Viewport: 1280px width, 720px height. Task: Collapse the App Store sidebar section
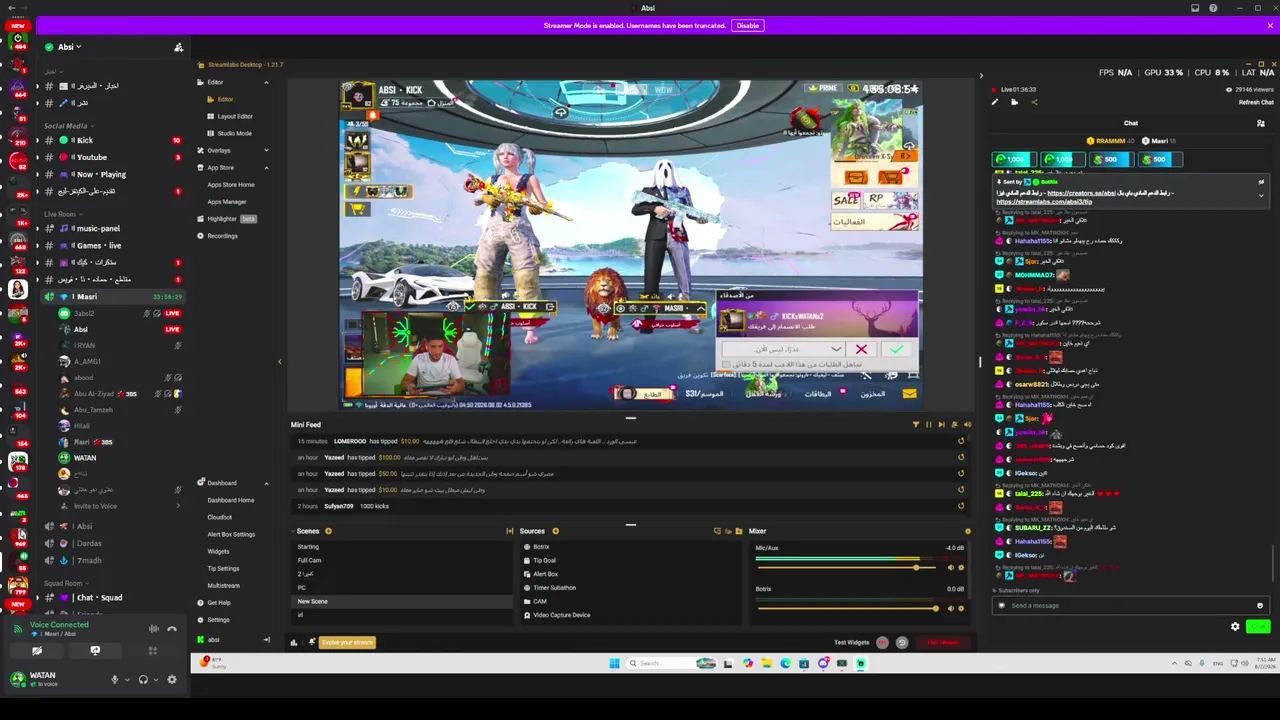[266, 167]
